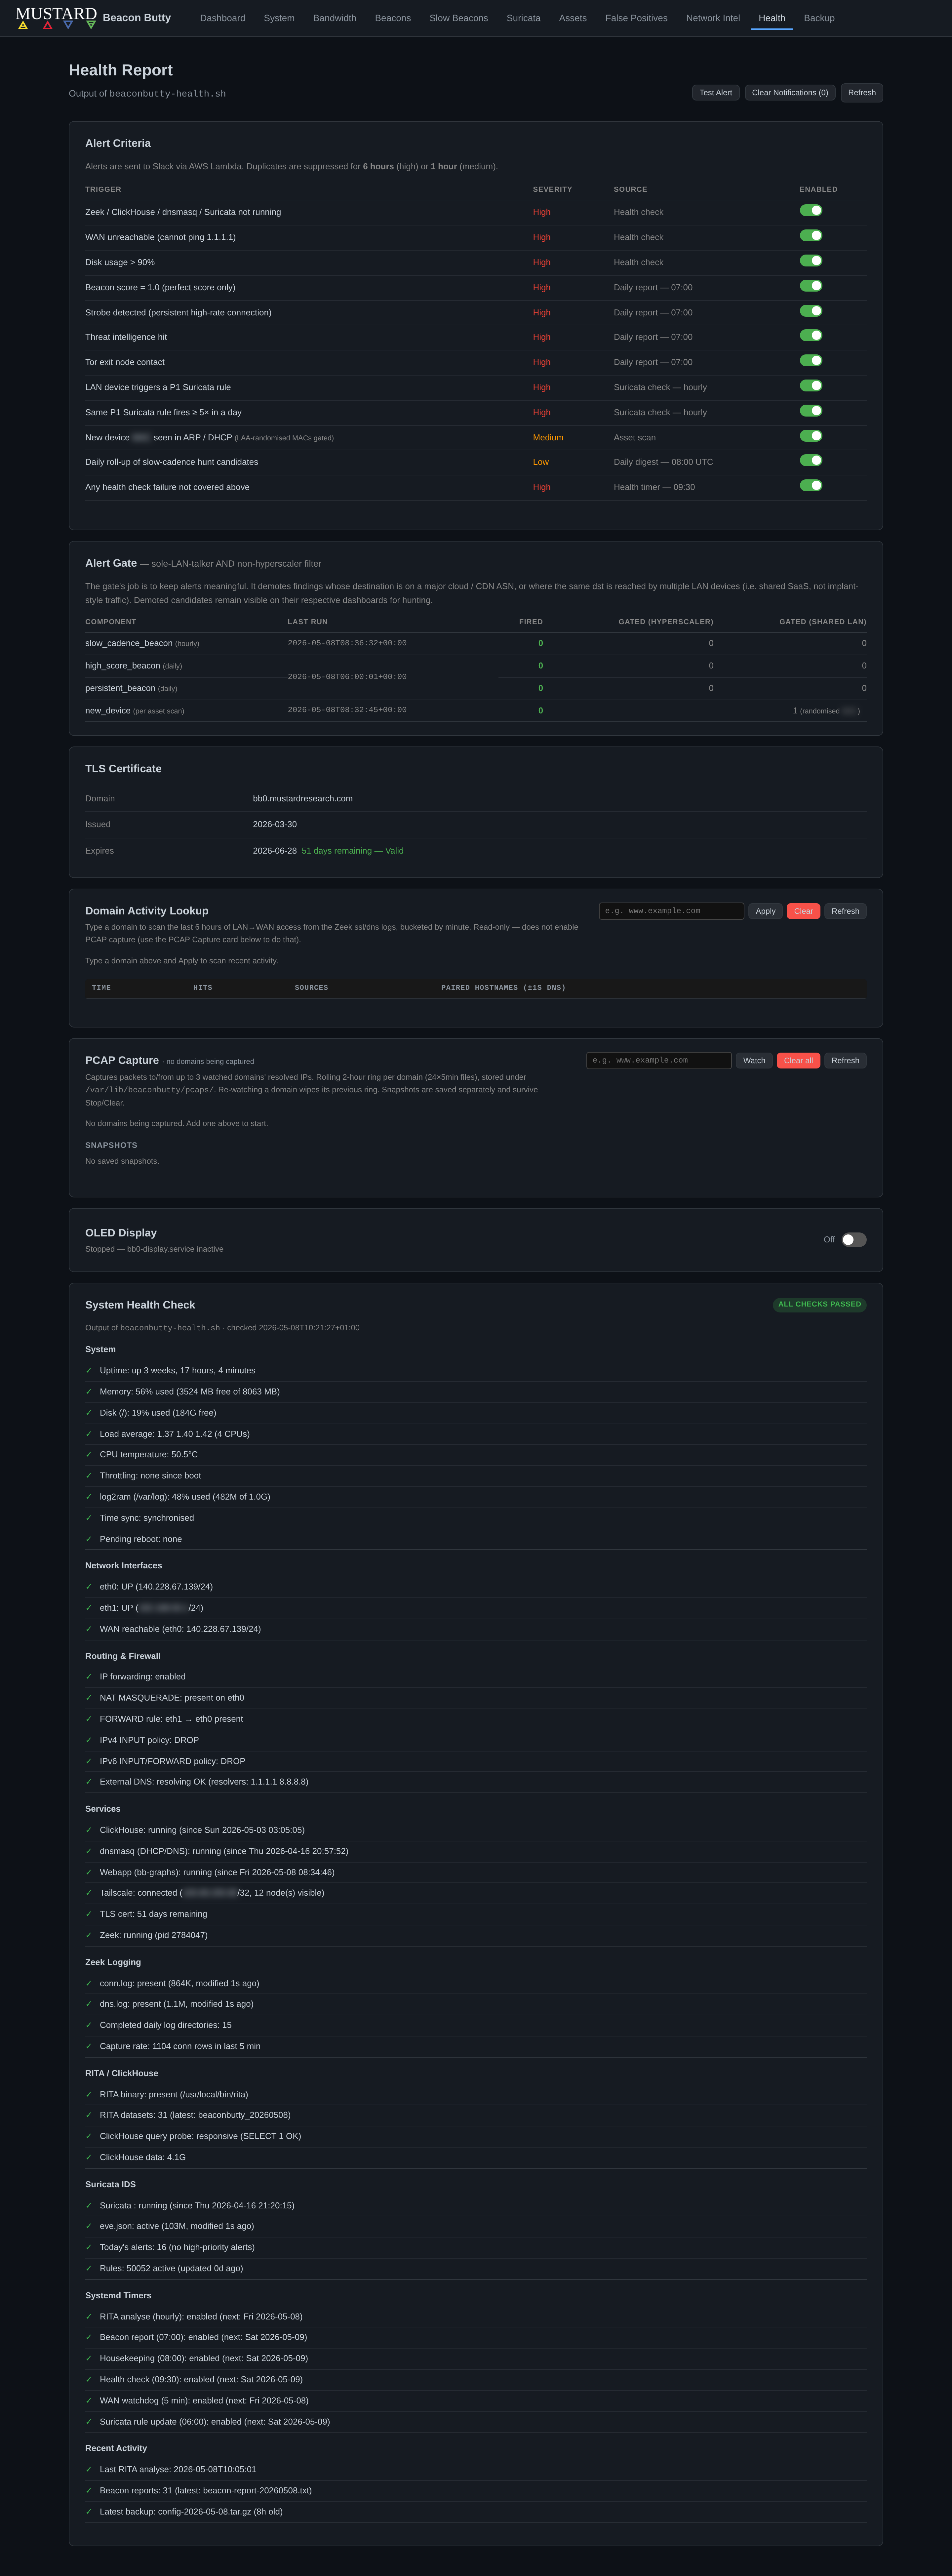
Task: Open the Backup tab
Action: tap(819, 18)
